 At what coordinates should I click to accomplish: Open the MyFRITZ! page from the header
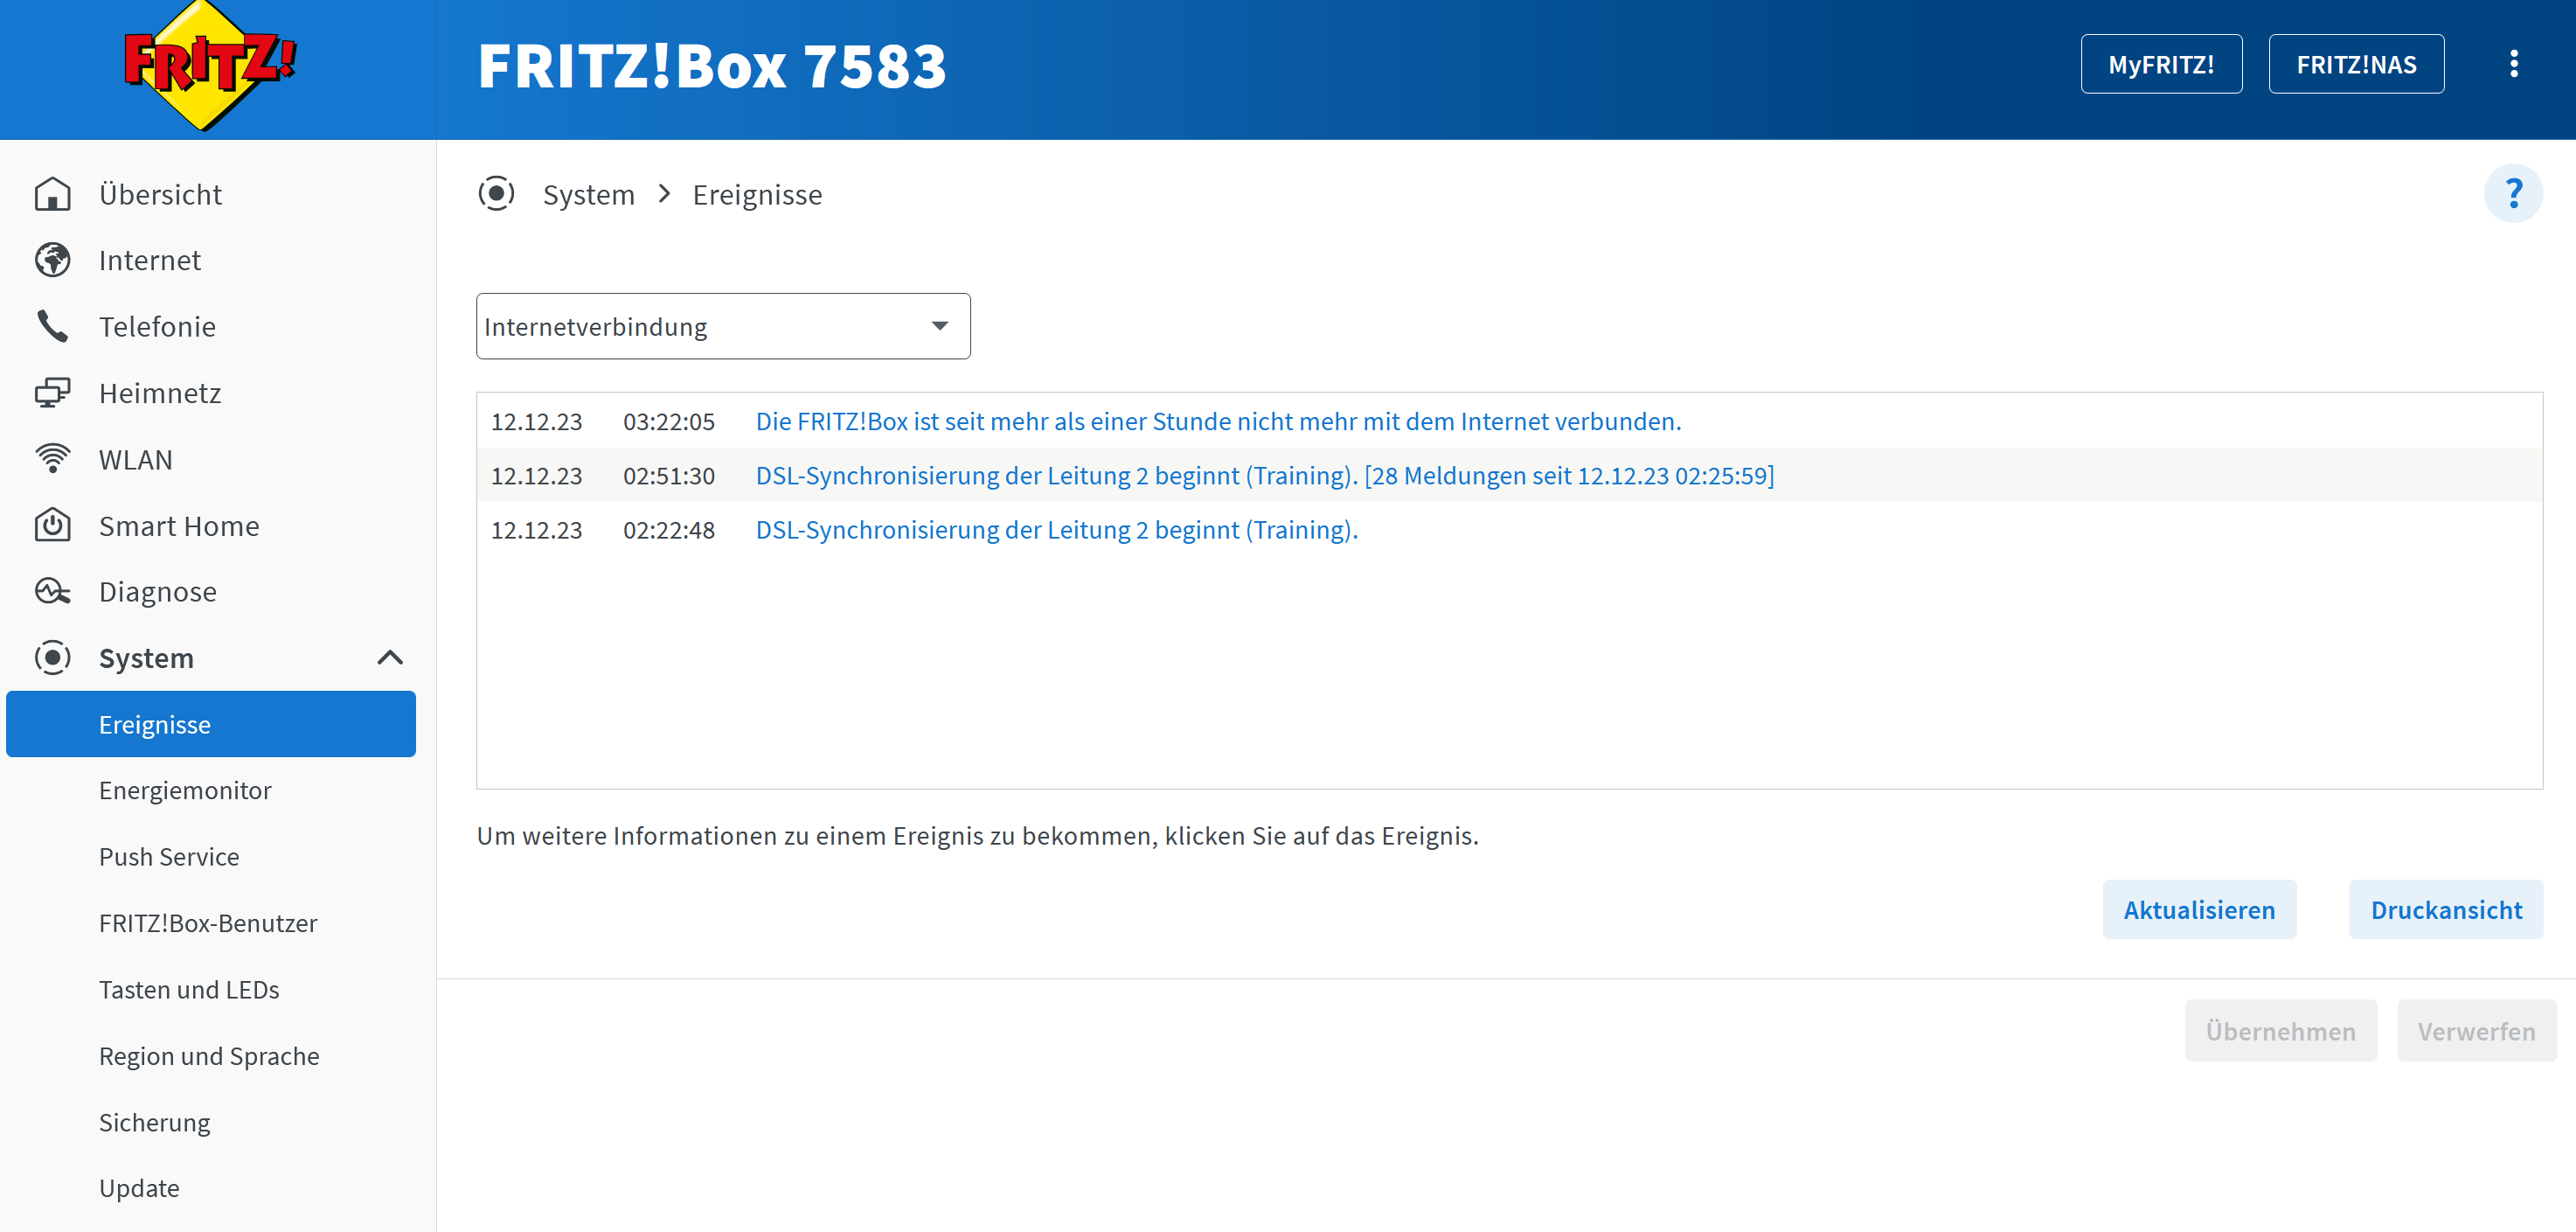(x=2160, y=64)
